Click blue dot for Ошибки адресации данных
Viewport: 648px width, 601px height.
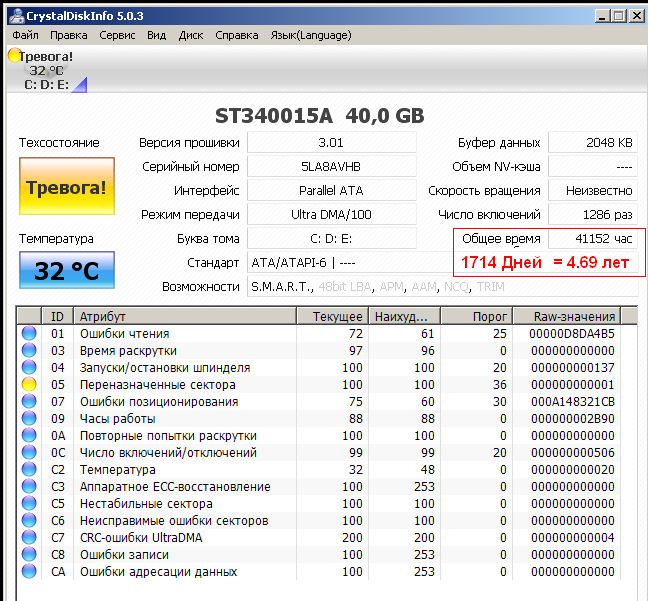[x=29, y=571]
